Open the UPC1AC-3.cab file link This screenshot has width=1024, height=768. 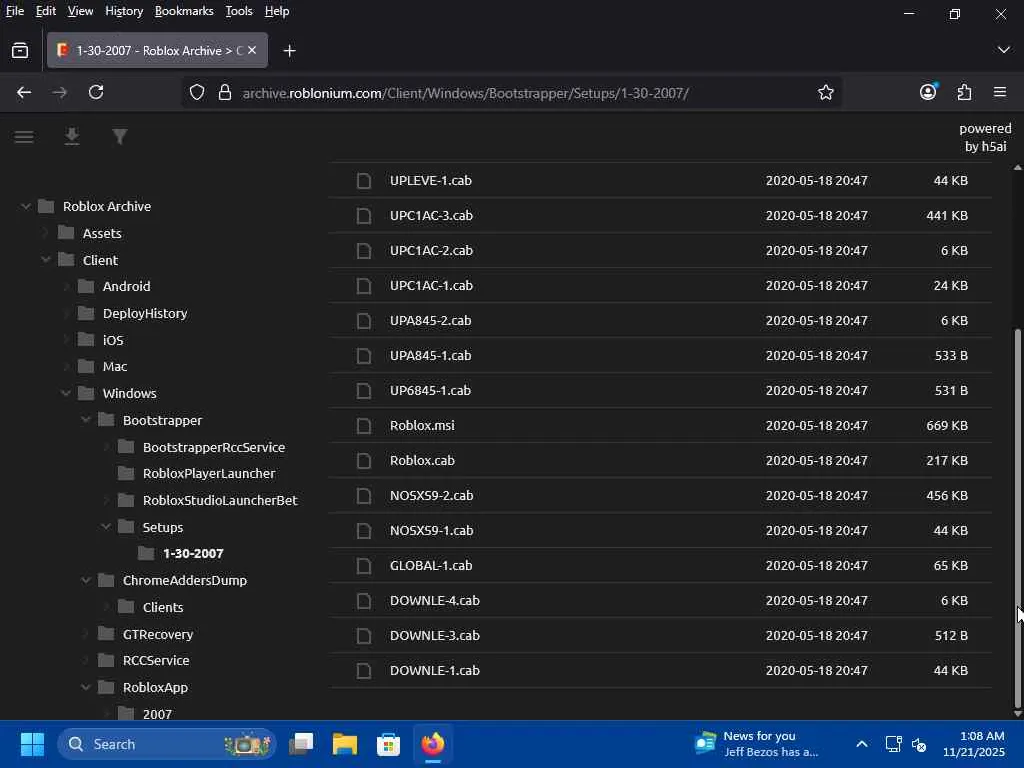click(431, 216)
